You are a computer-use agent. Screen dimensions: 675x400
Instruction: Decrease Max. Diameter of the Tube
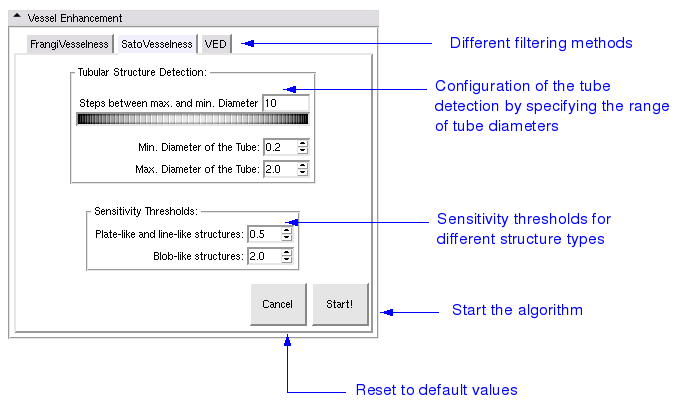pos(302,173)
